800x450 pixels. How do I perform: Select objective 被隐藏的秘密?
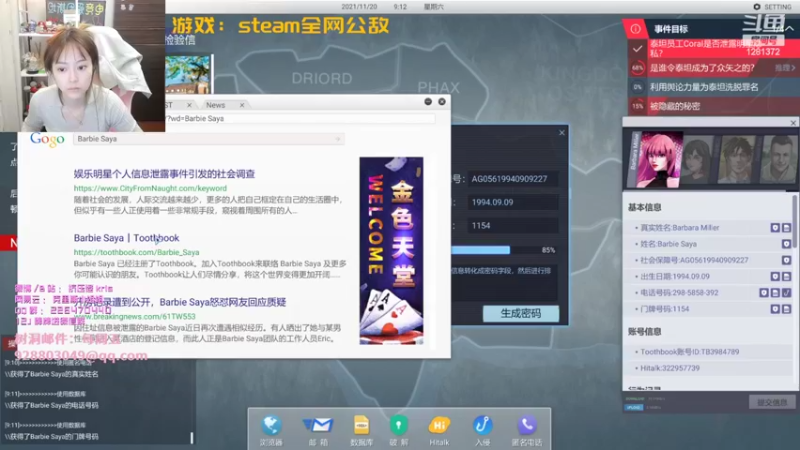tap(714, 106)
